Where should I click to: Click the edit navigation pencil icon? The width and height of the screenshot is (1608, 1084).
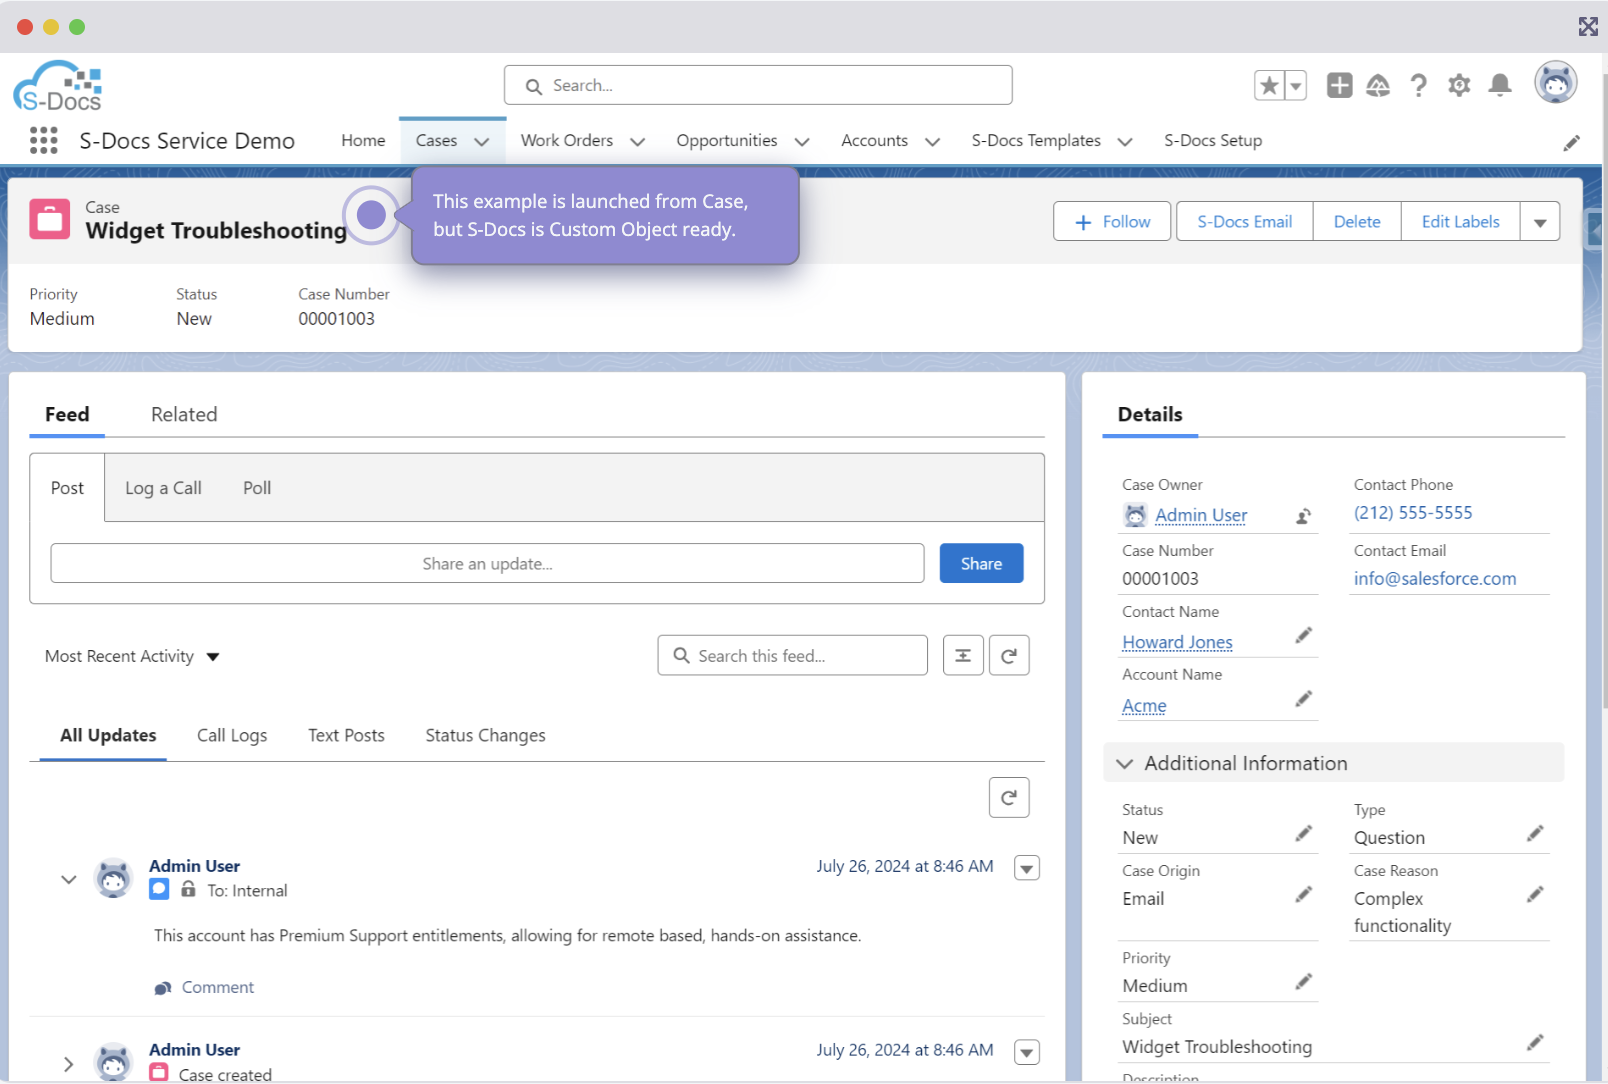[1572, 143]
